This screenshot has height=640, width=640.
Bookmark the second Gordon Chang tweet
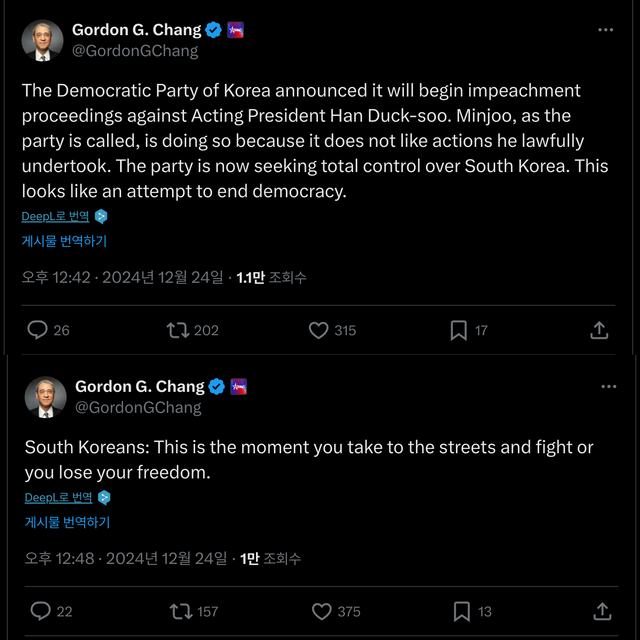pyautogui.click(x=462, y=611)
